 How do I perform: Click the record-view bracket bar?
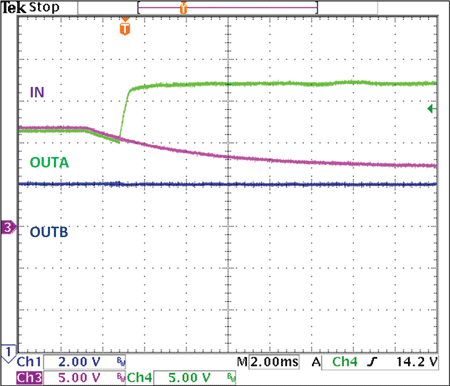(x=228, y=8)
